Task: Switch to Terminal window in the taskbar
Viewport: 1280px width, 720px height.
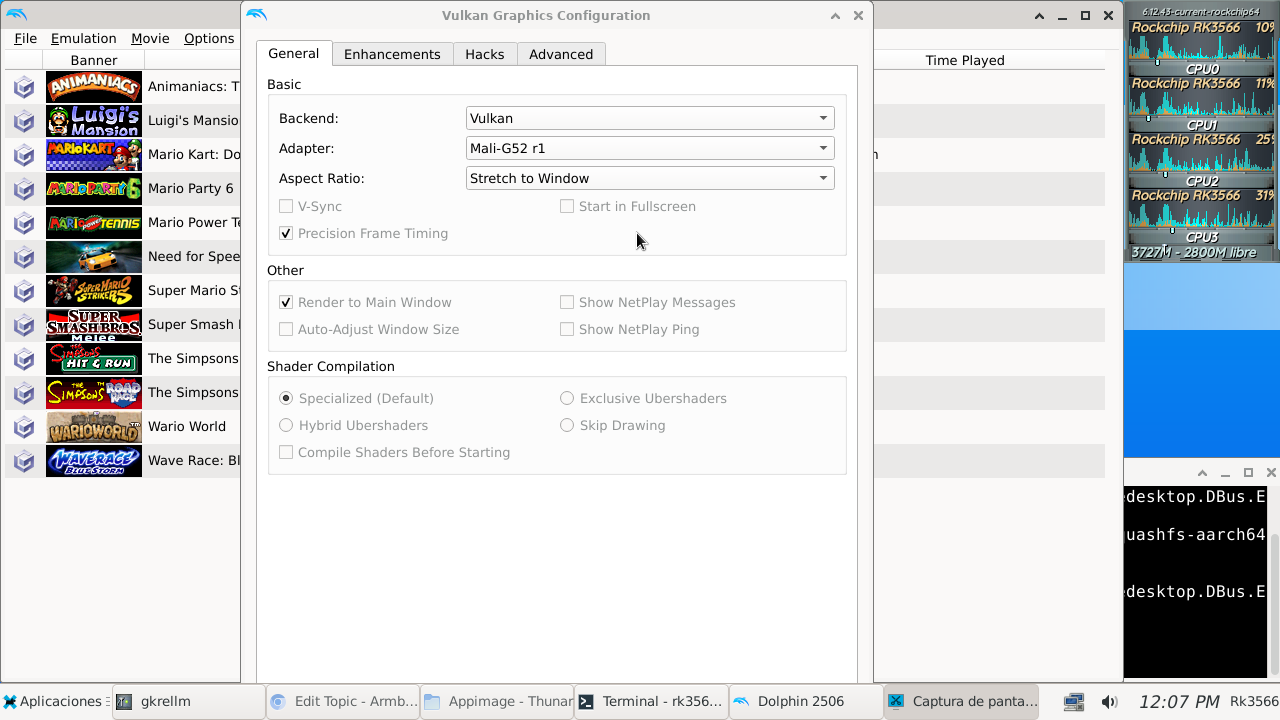Action: coord(651,702)
